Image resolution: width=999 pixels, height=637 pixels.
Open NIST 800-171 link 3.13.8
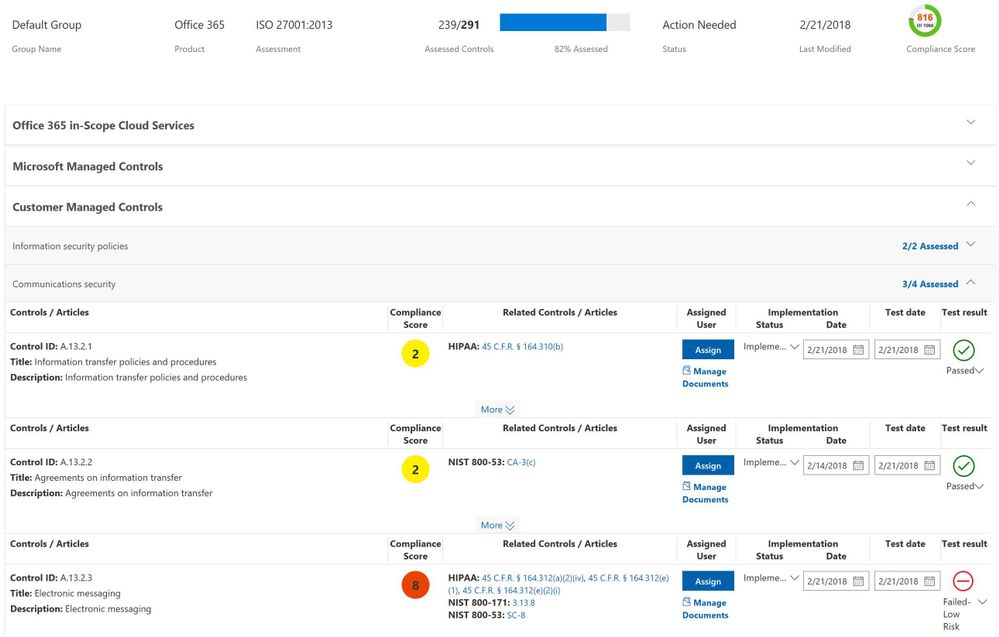pyautogui.click(x=524, y=603)
